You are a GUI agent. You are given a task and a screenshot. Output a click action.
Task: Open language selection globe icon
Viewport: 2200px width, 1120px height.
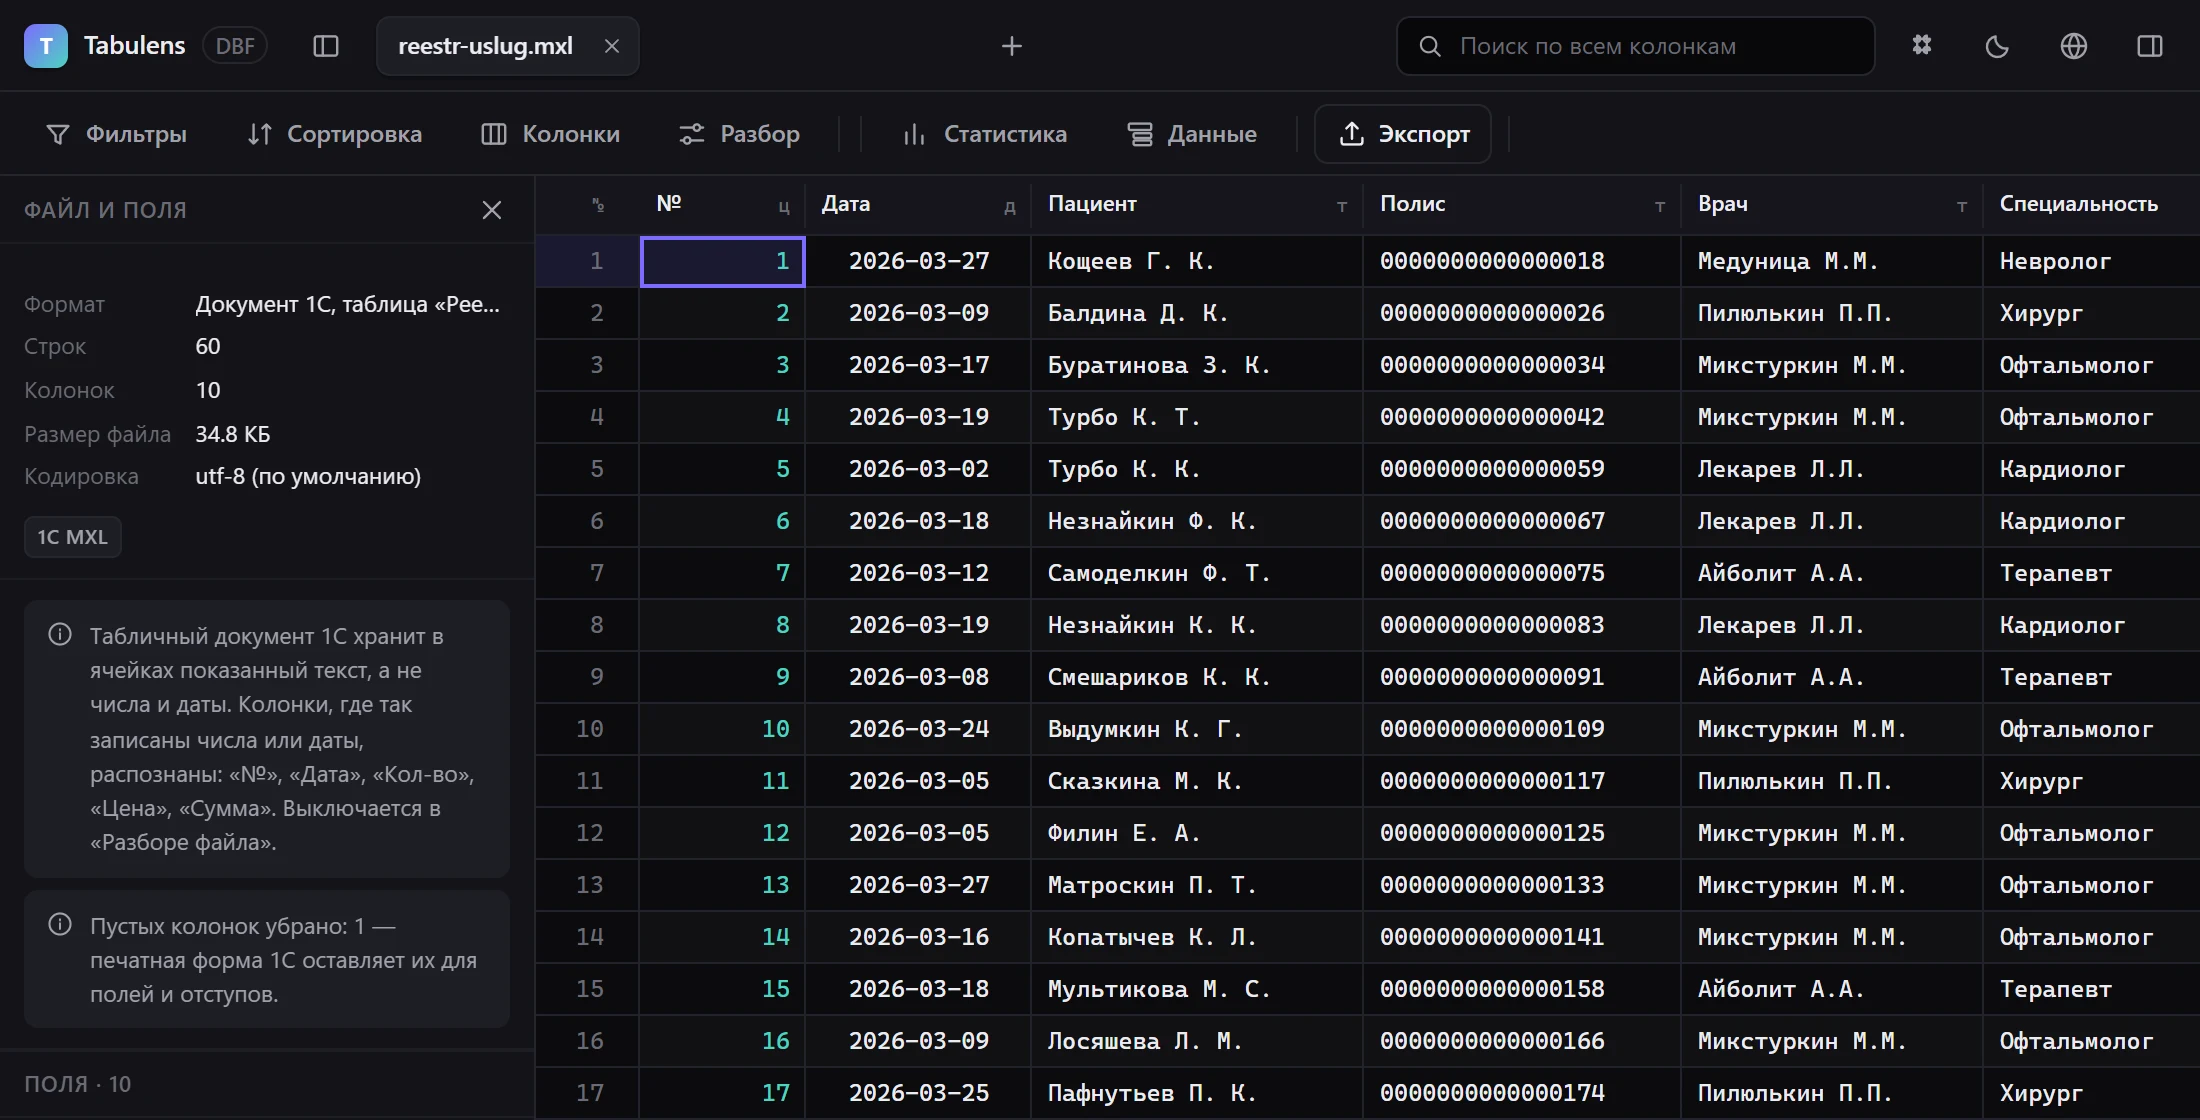point(2074,46)
